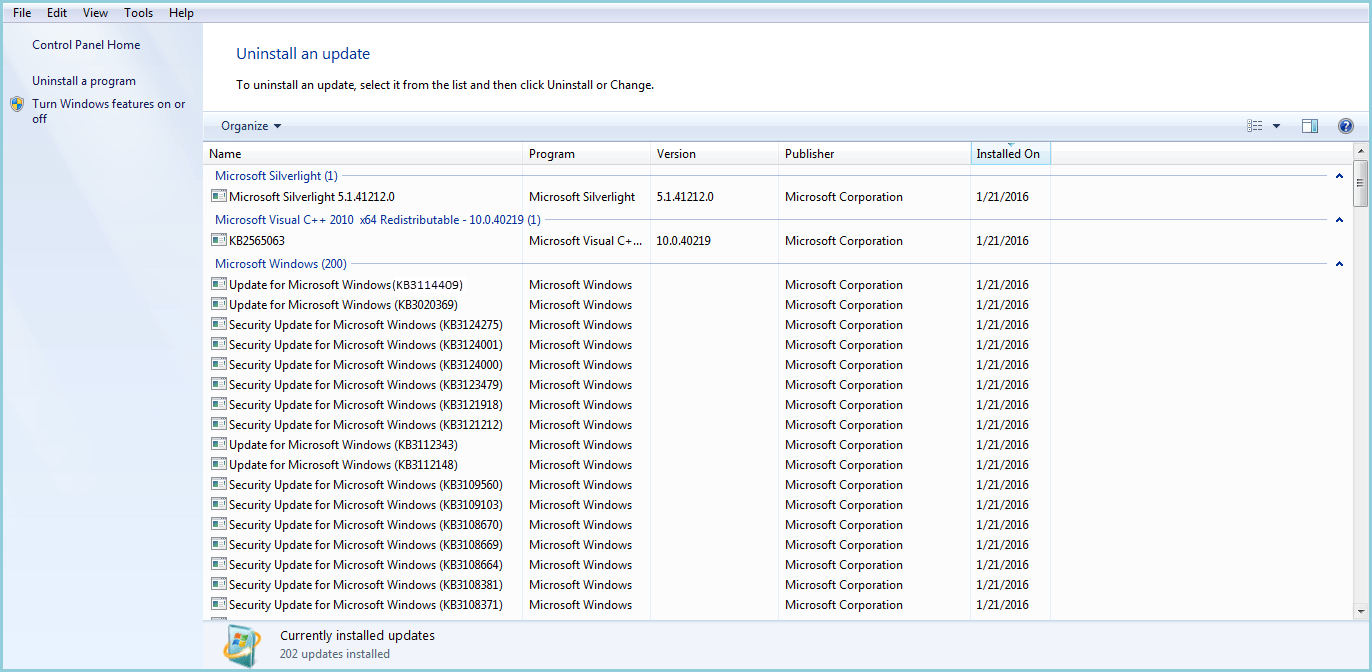Open the File menu
Image resolution: width=1372 pixels, height=672 pixels.
[x=22, y=13]
